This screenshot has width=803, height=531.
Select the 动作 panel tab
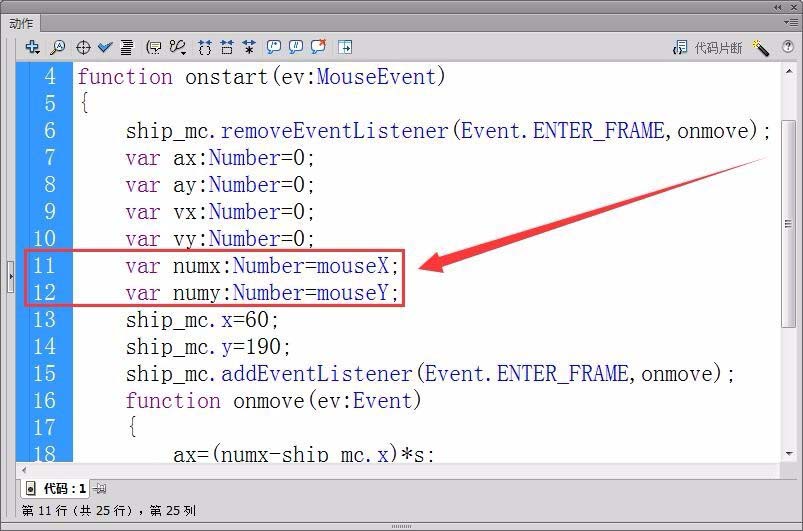(22, 24)
